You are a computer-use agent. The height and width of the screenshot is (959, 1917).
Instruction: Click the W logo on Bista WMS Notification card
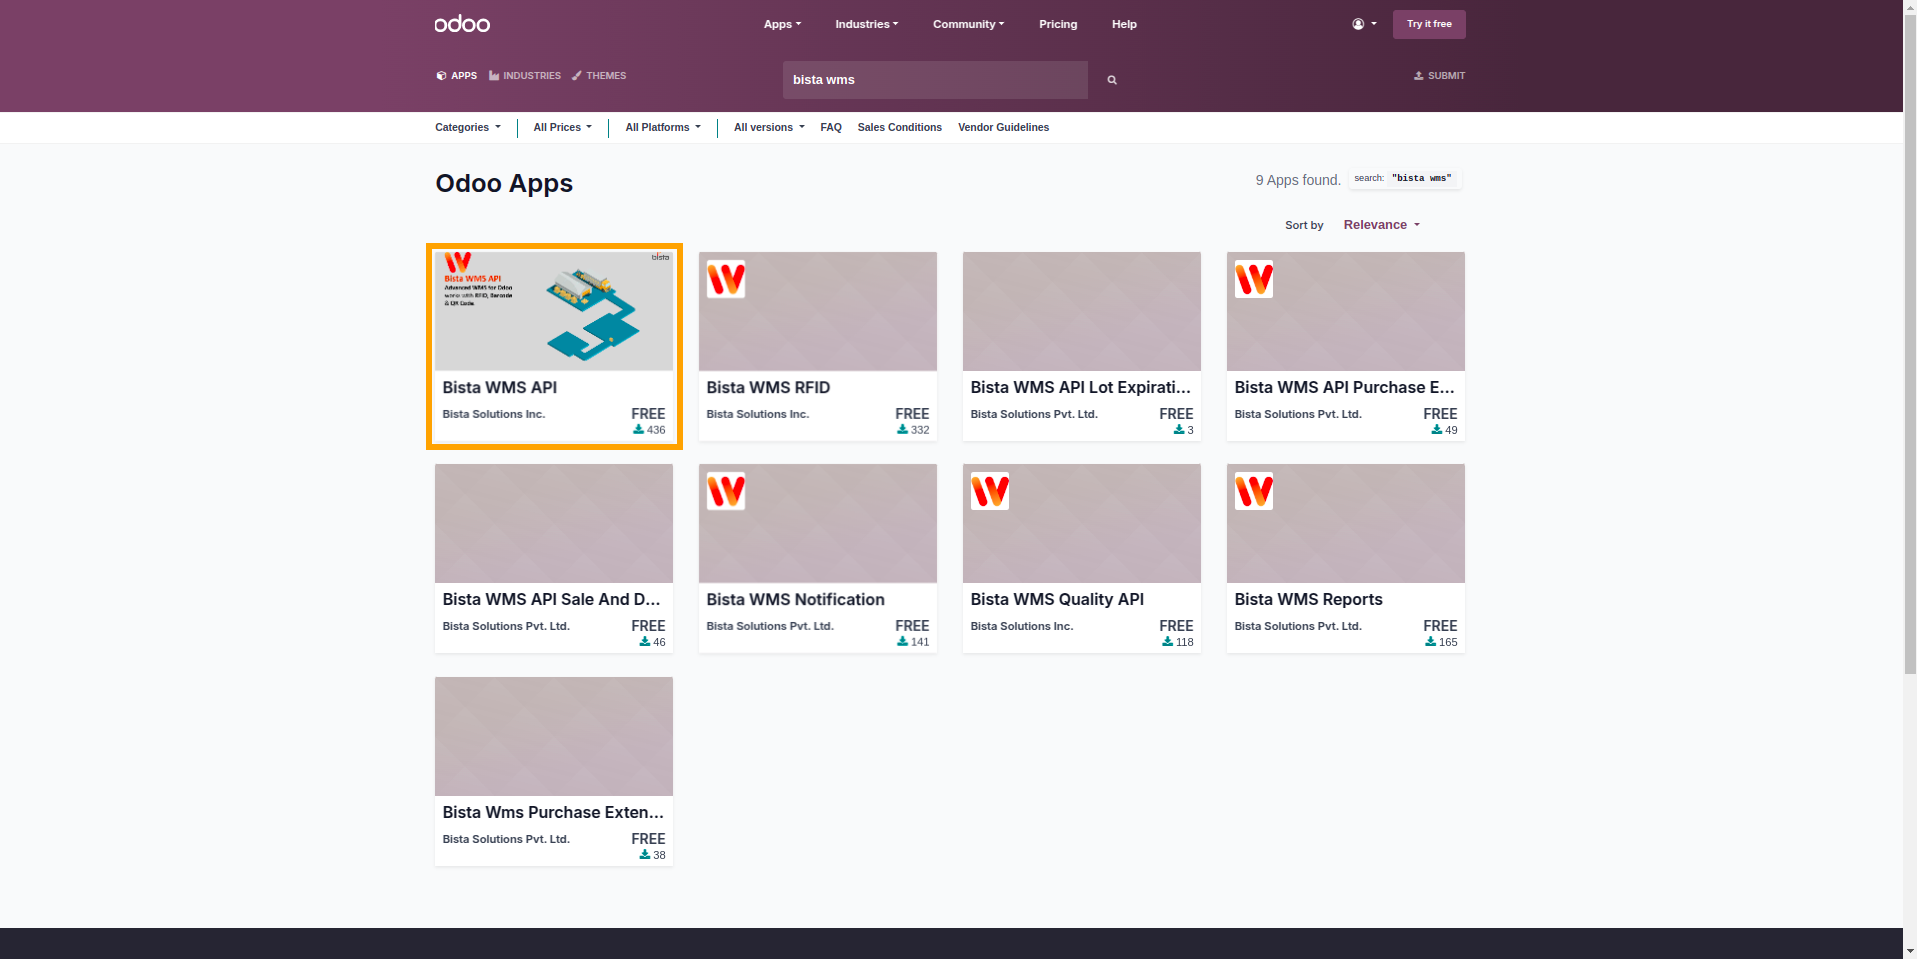[726, 491]
